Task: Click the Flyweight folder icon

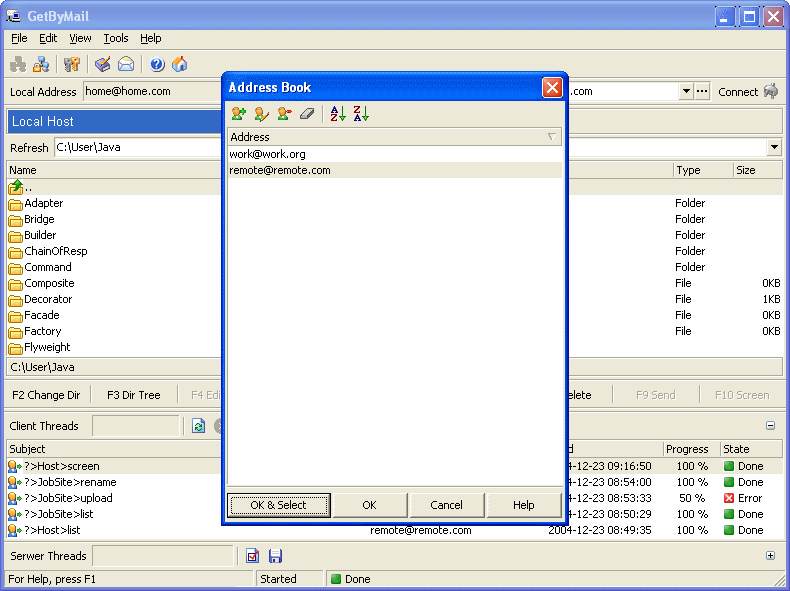Action: [16, 348]
